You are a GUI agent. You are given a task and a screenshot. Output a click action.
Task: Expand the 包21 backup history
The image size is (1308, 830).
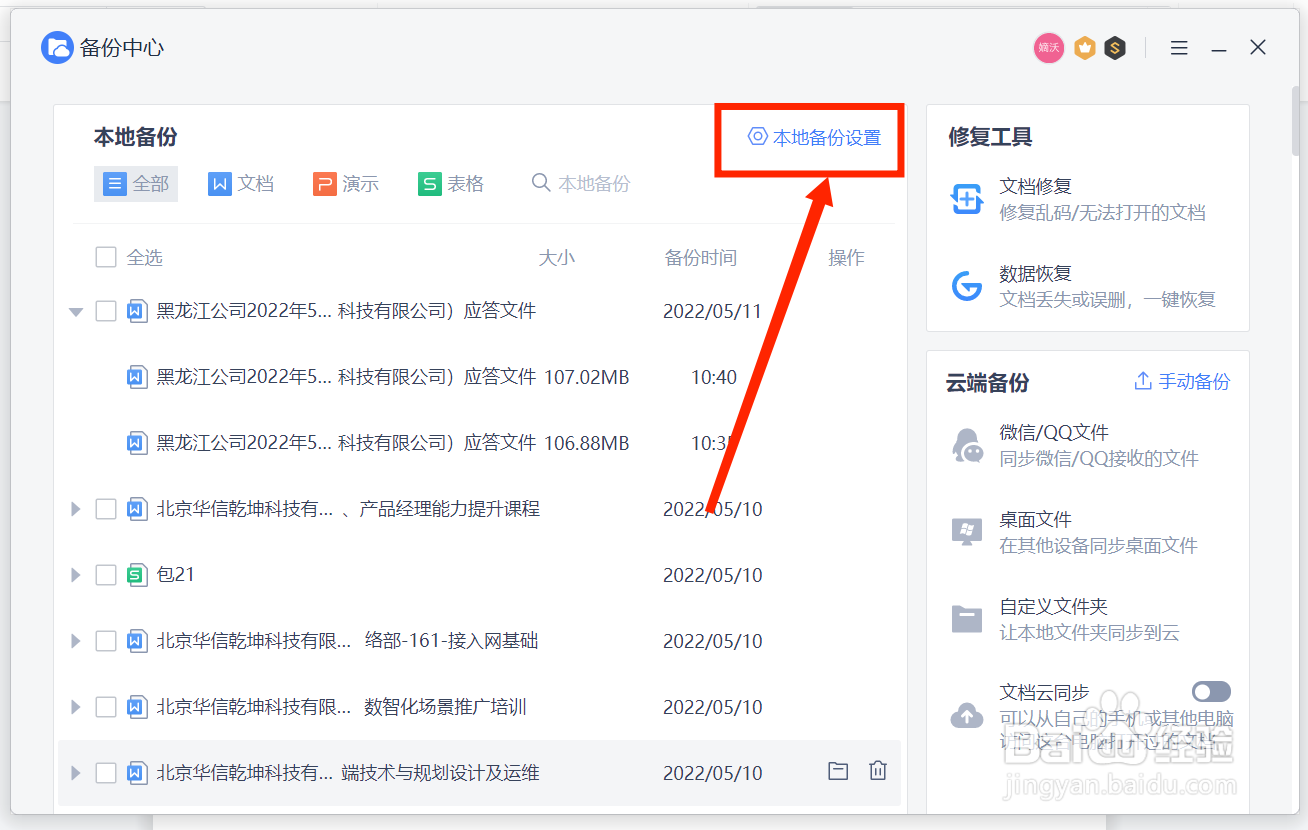pos(75,574)
